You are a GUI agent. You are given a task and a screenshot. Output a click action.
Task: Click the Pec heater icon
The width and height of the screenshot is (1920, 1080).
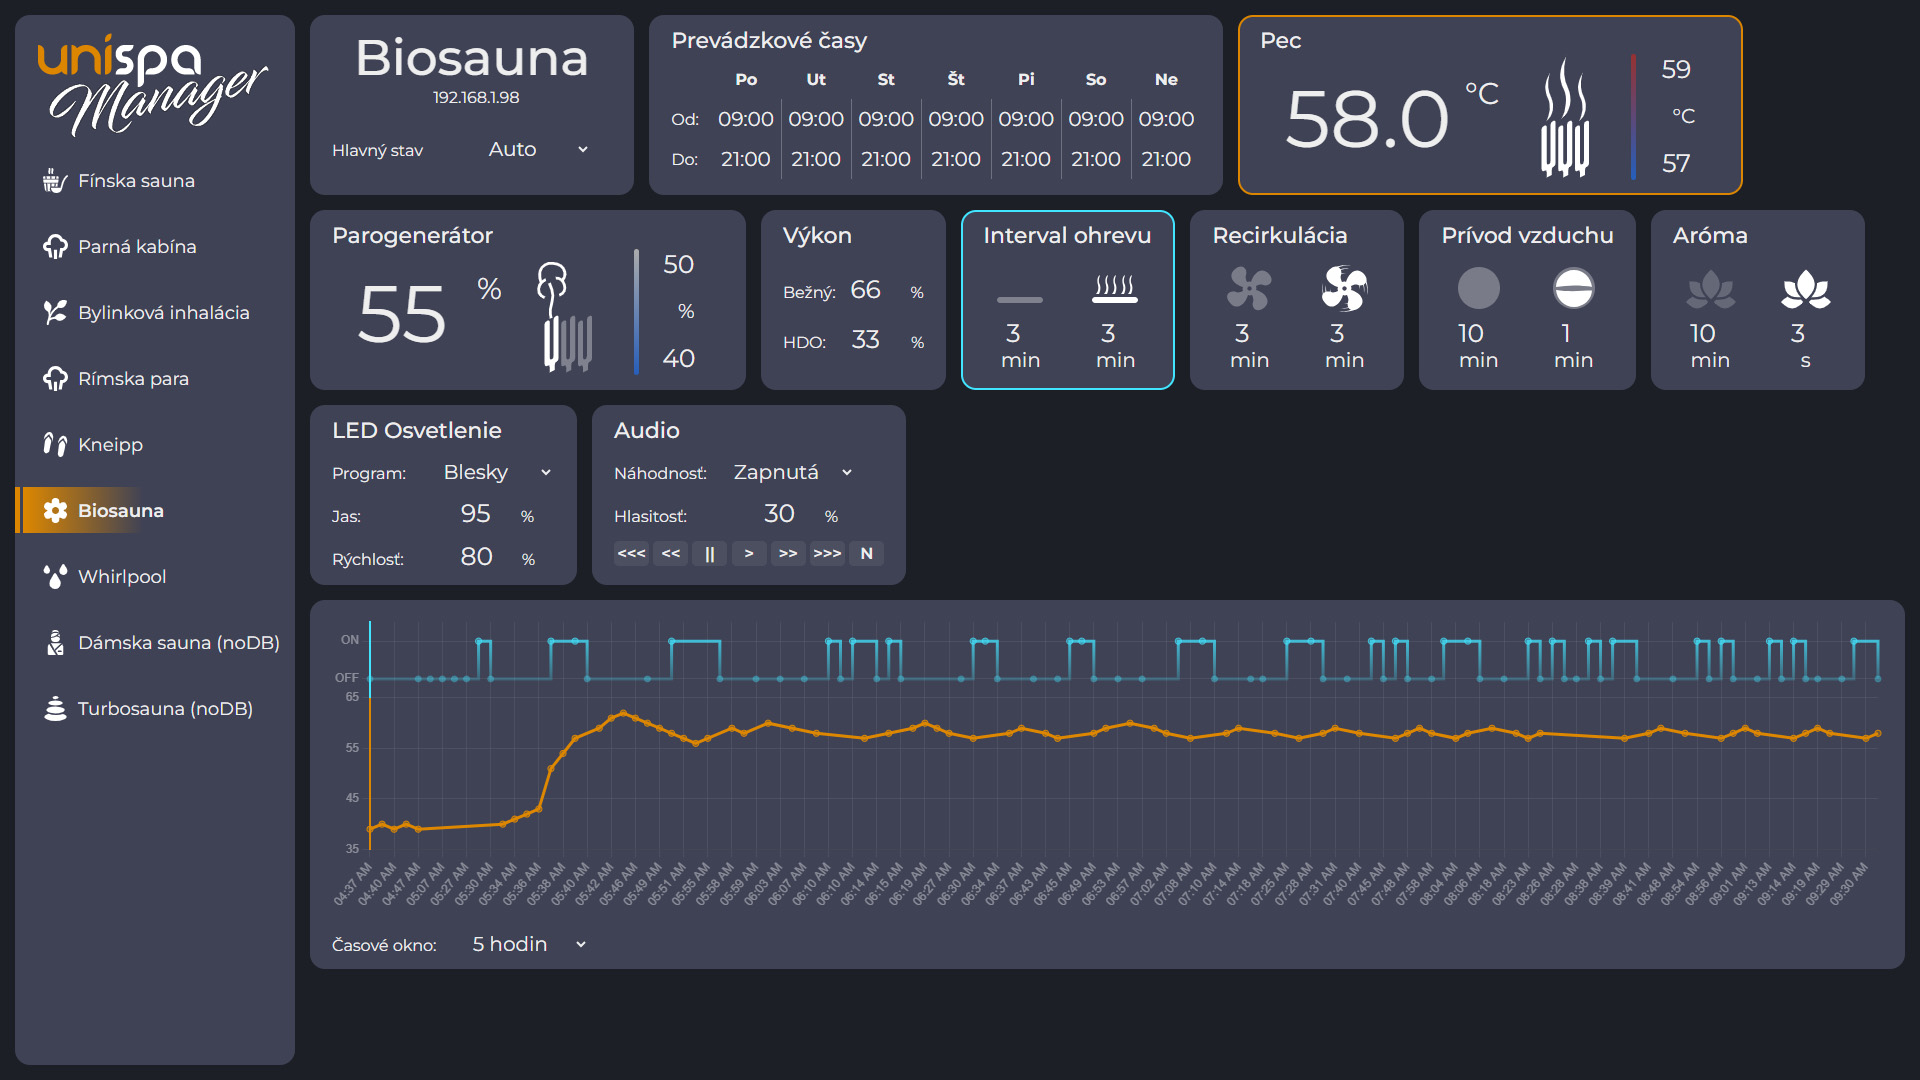(1565, 118)
